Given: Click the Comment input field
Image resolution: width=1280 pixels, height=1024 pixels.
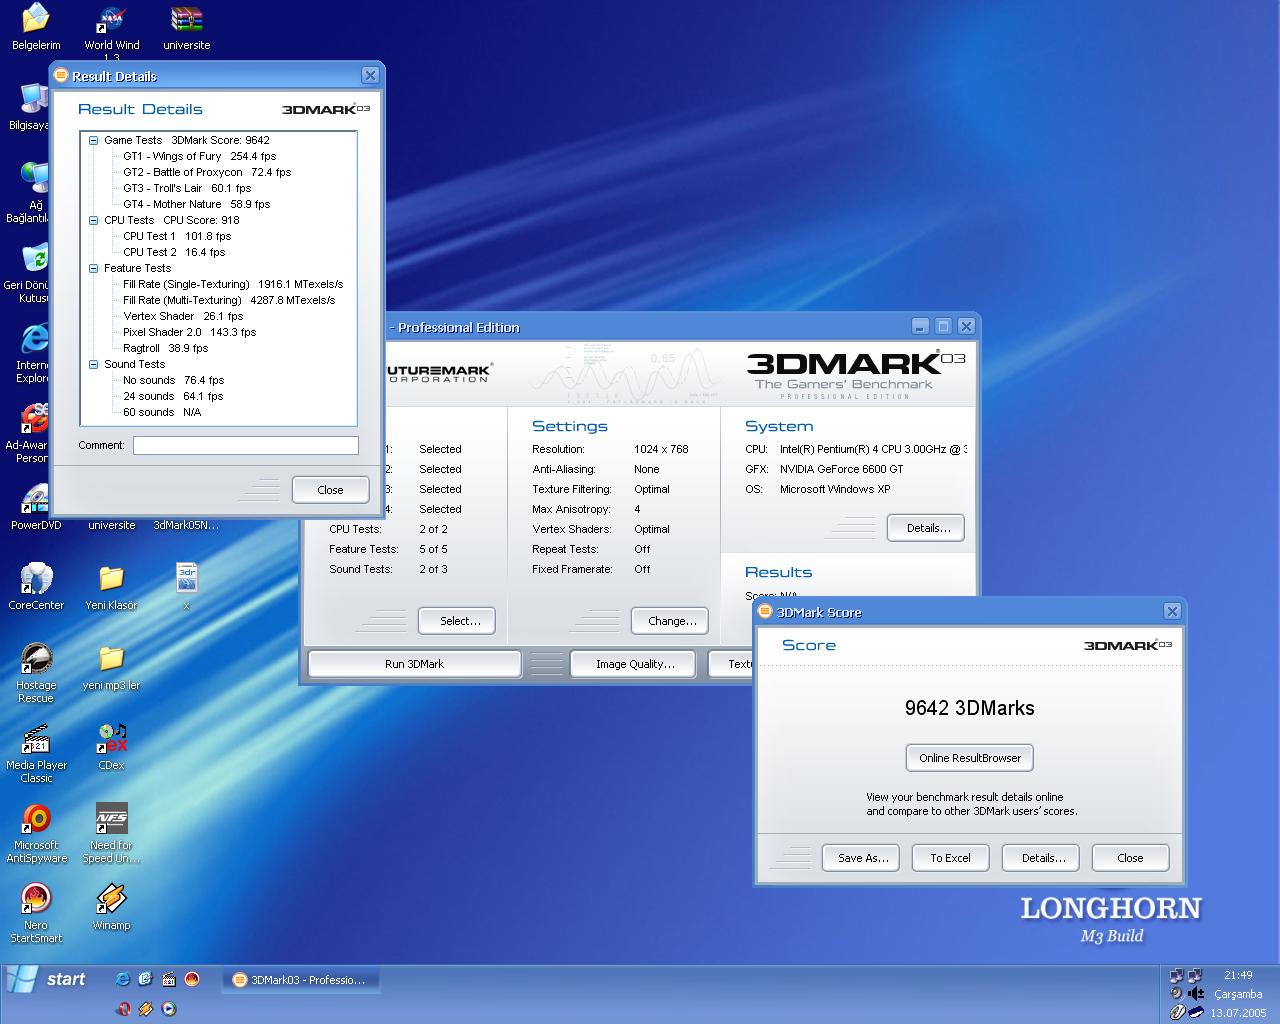Looking at the screenshot, I should (x=246, y=445).
